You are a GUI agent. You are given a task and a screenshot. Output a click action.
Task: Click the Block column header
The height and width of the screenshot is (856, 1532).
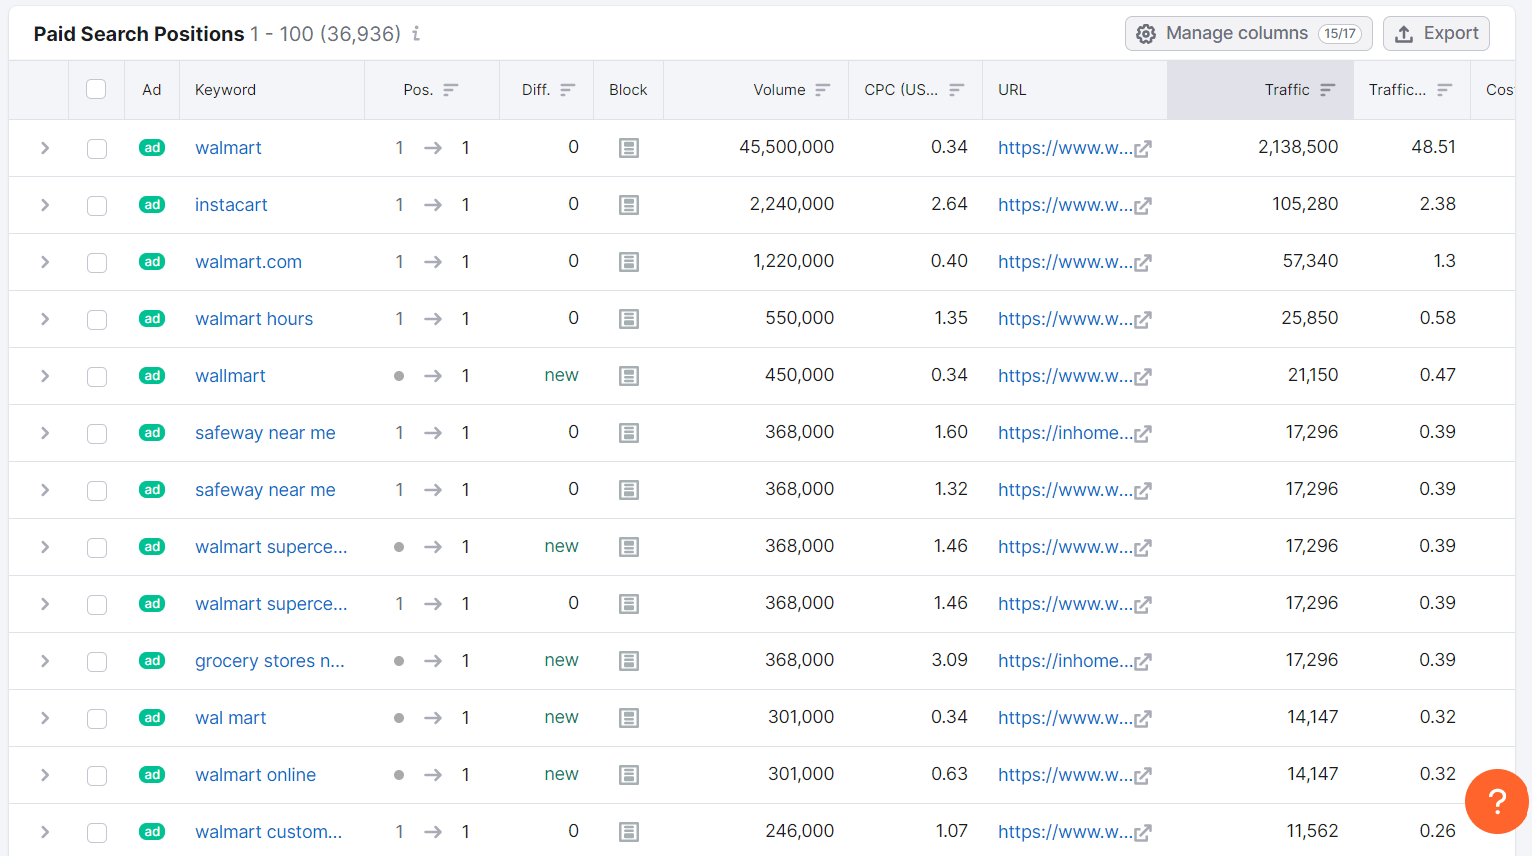click(x=628, y=90)
